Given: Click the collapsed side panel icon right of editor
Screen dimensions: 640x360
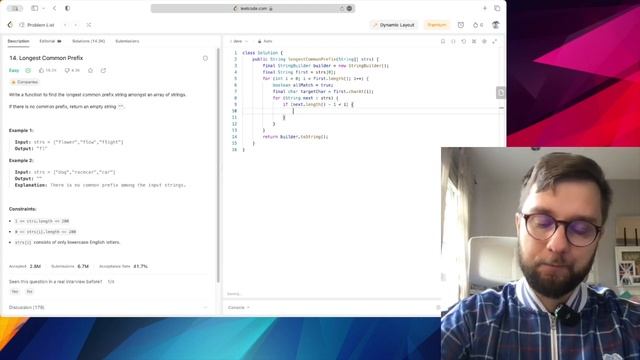Looking at the screenshot, I should coord(501,93).
